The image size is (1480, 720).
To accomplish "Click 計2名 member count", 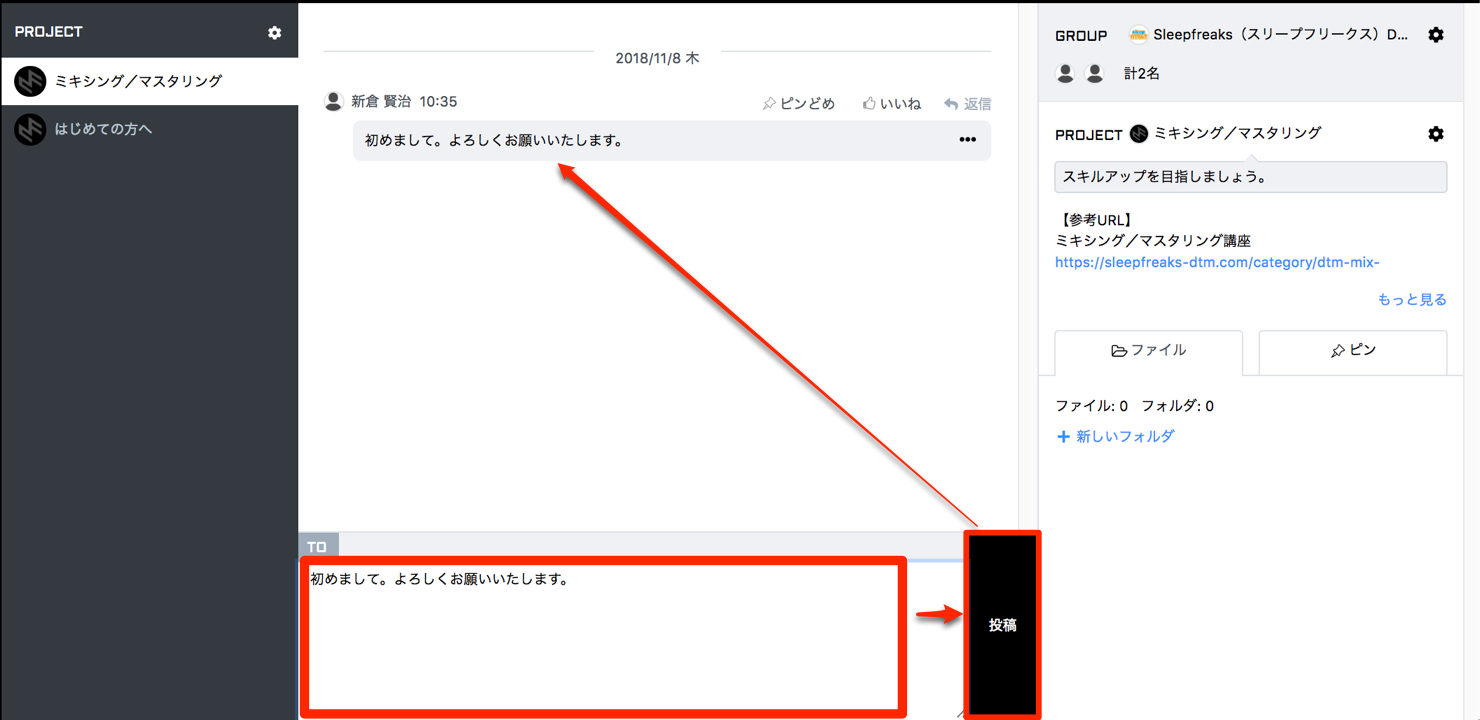I will click(1142, 74).
